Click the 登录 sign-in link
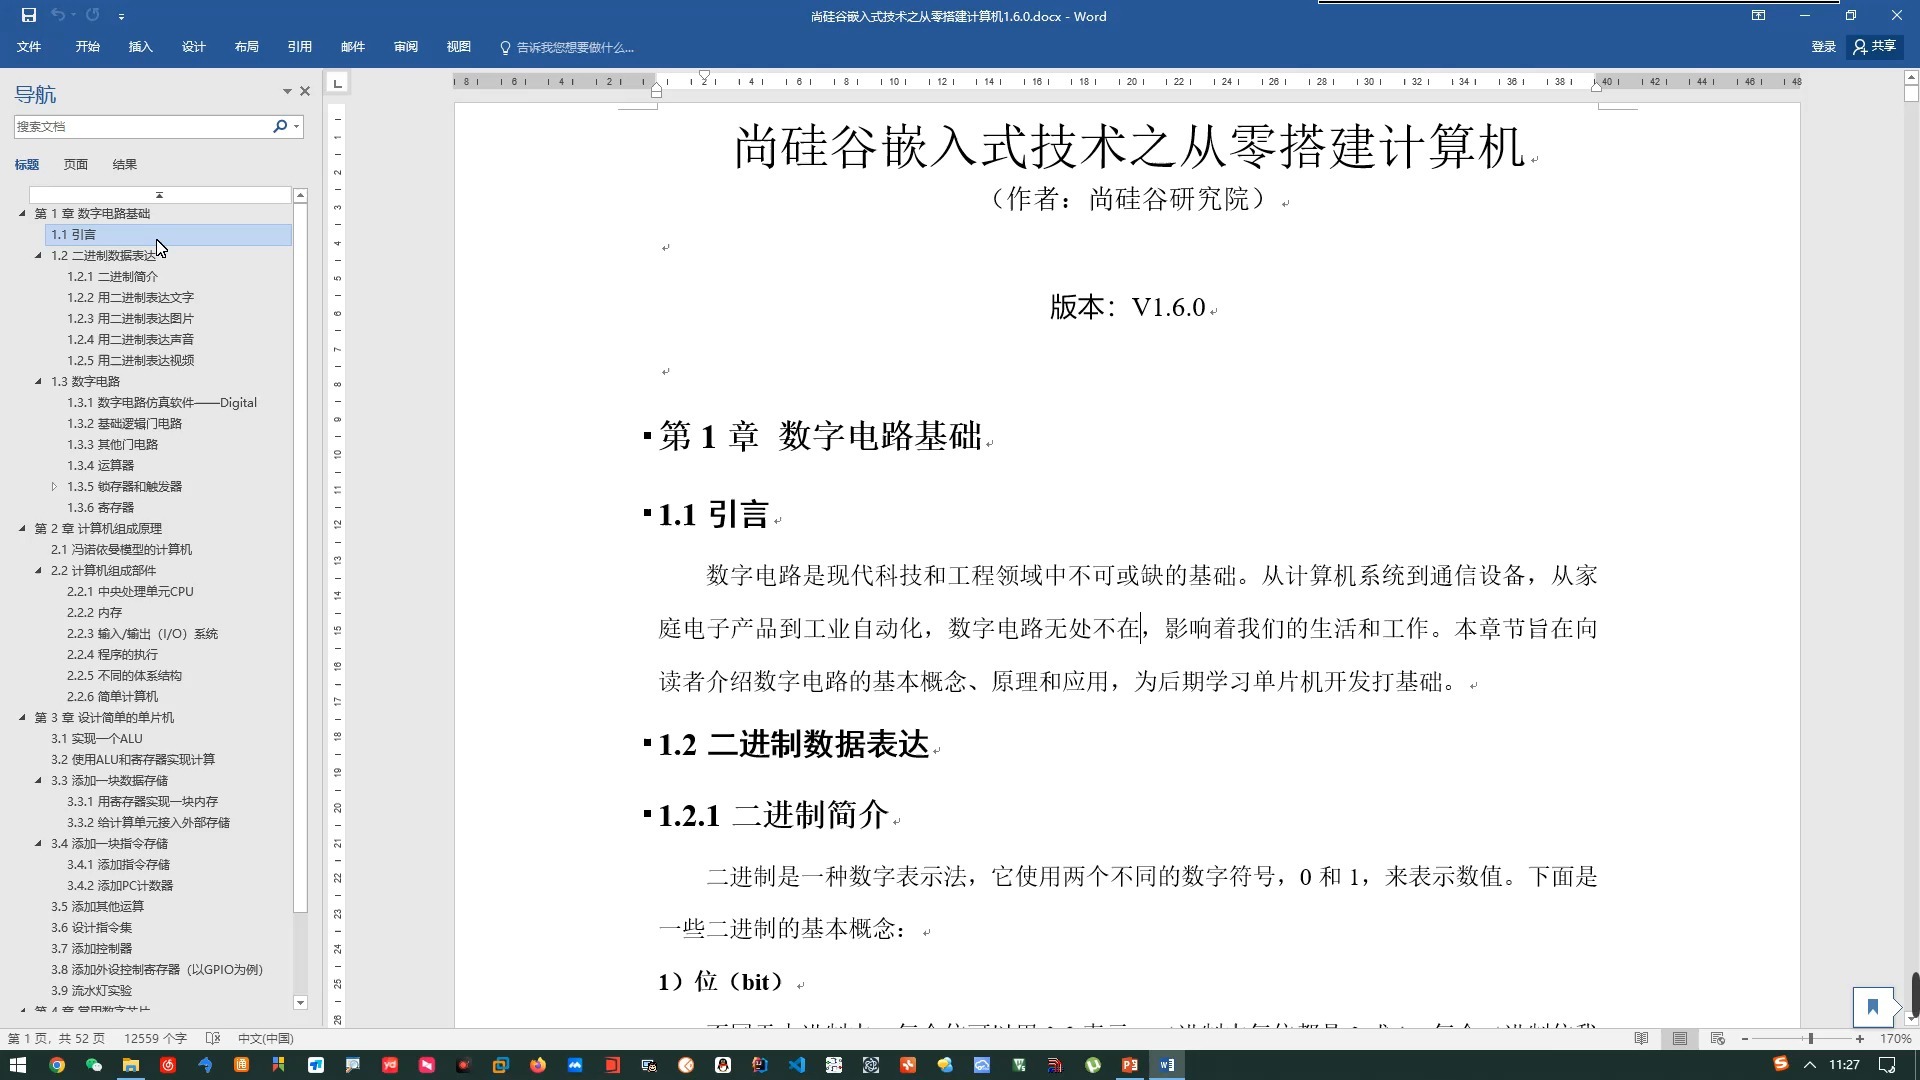 tap(1823, 47)
